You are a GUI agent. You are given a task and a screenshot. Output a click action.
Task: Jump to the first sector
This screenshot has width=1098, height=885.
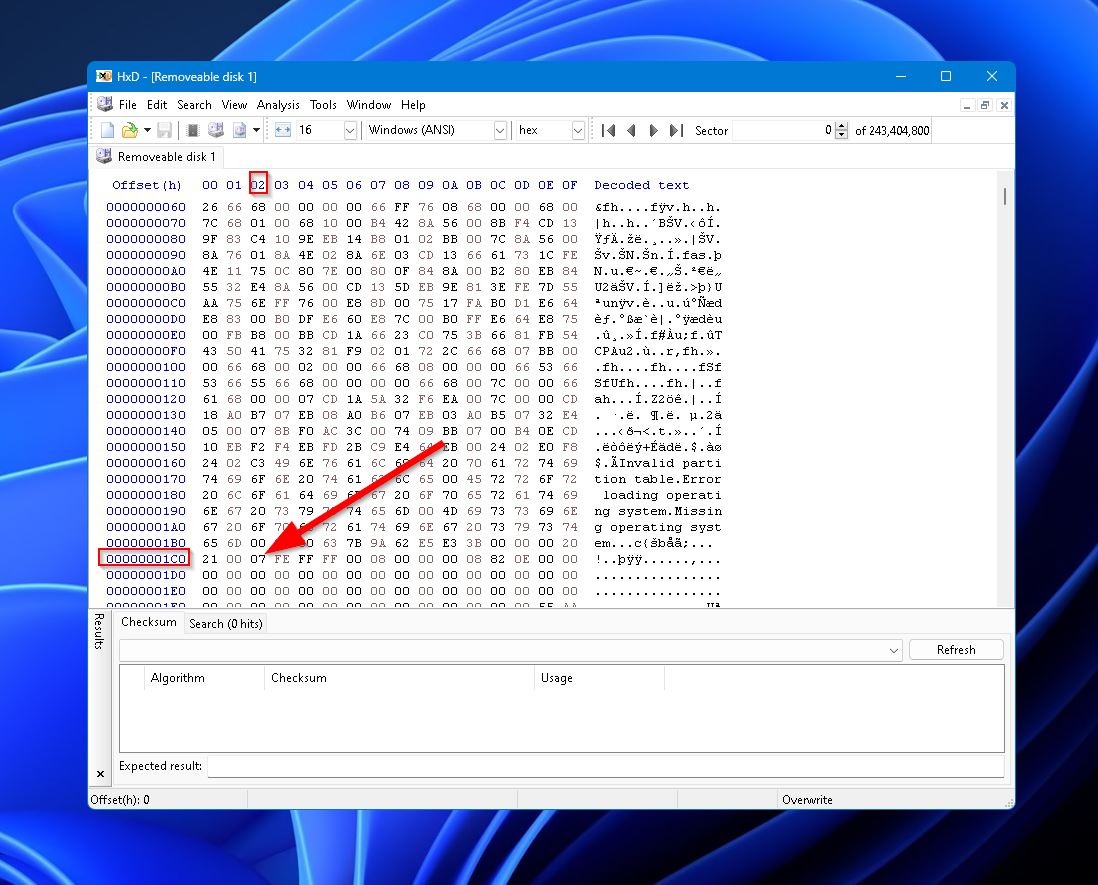click(x=608, y=130)
